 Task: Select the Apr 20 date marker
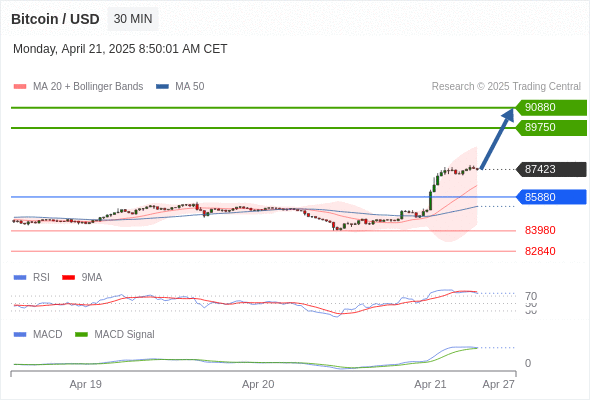[x=258, y=384]
